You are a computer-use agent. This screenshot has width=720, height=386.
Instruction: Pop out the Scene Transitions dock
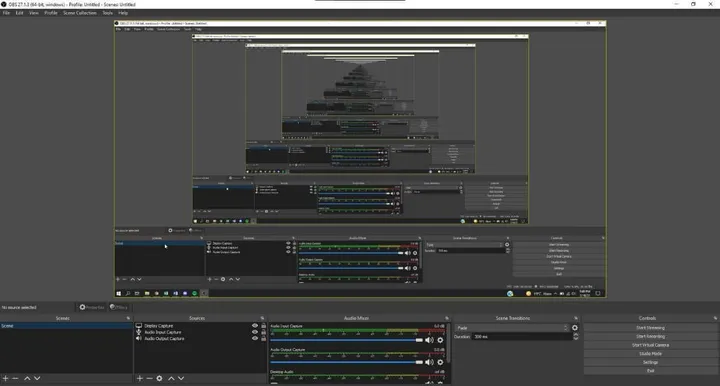pos(575,318)
